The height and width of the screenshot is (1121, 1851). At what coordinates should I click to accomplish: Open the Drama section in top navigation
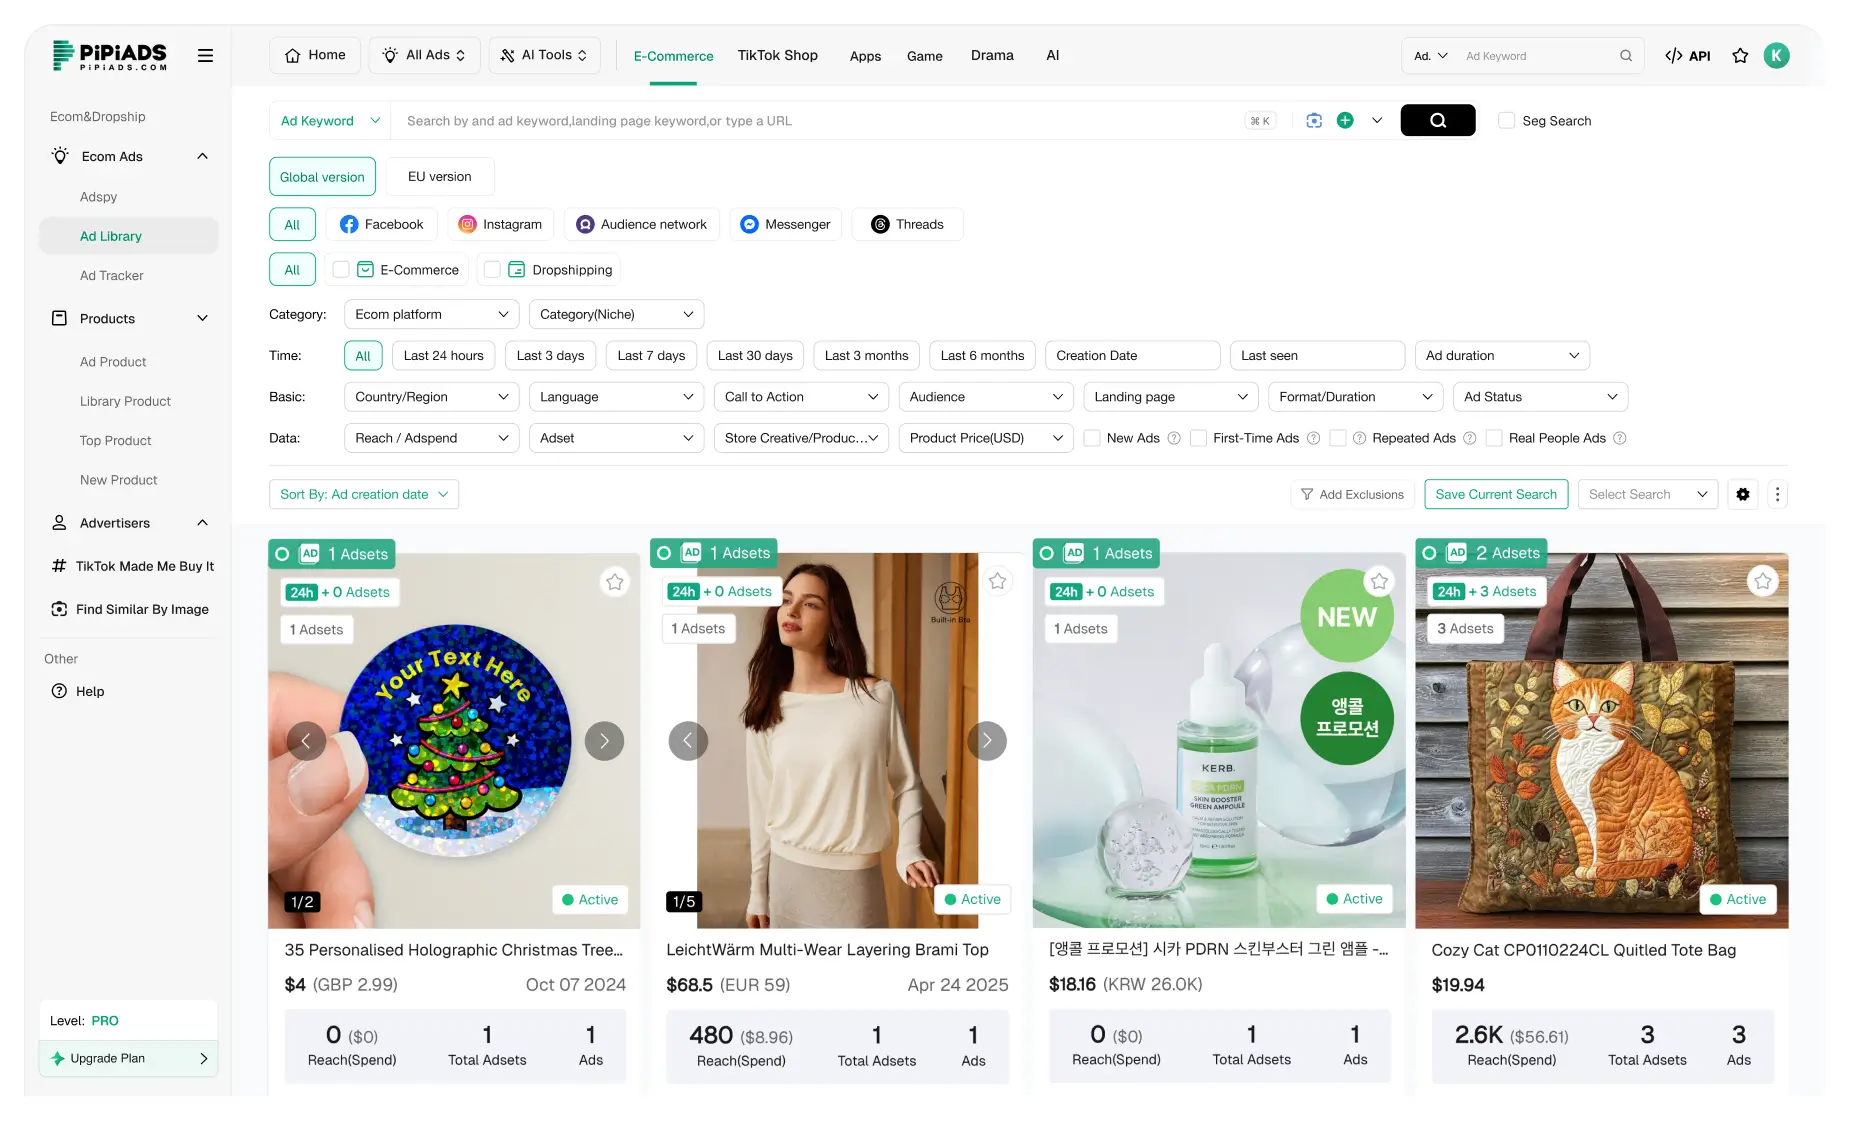point(991,55)
